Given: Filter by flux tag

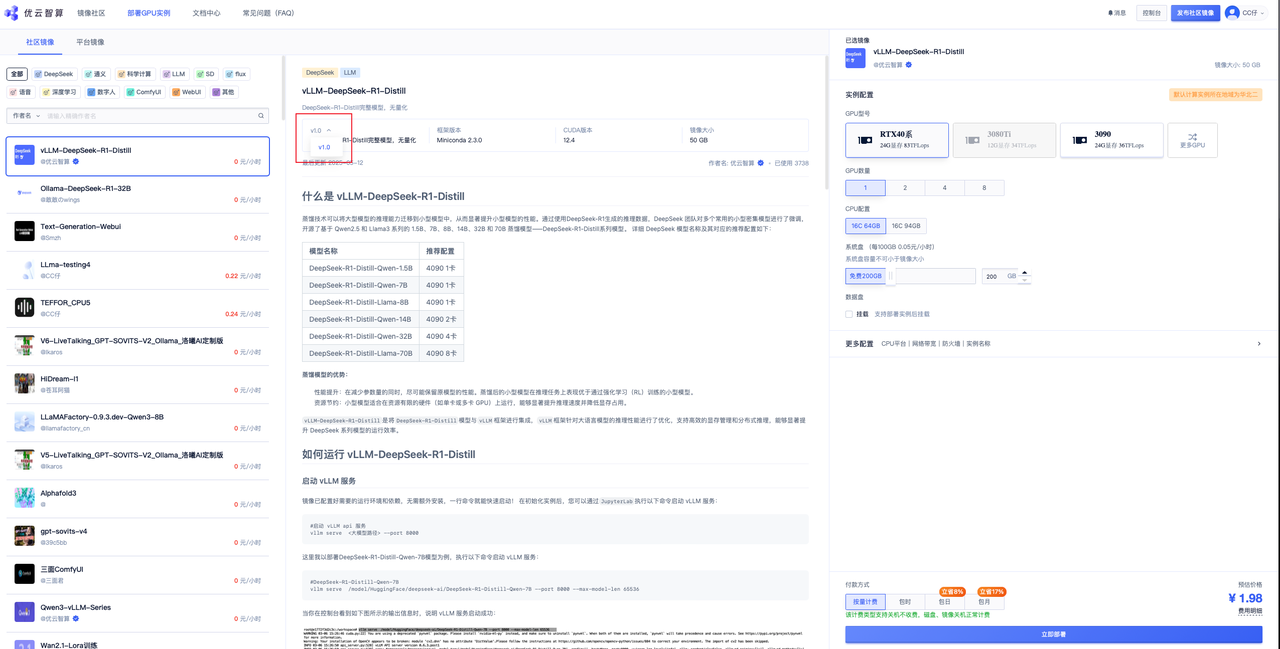Looking at the screenshot, I should tap(236, 74).
